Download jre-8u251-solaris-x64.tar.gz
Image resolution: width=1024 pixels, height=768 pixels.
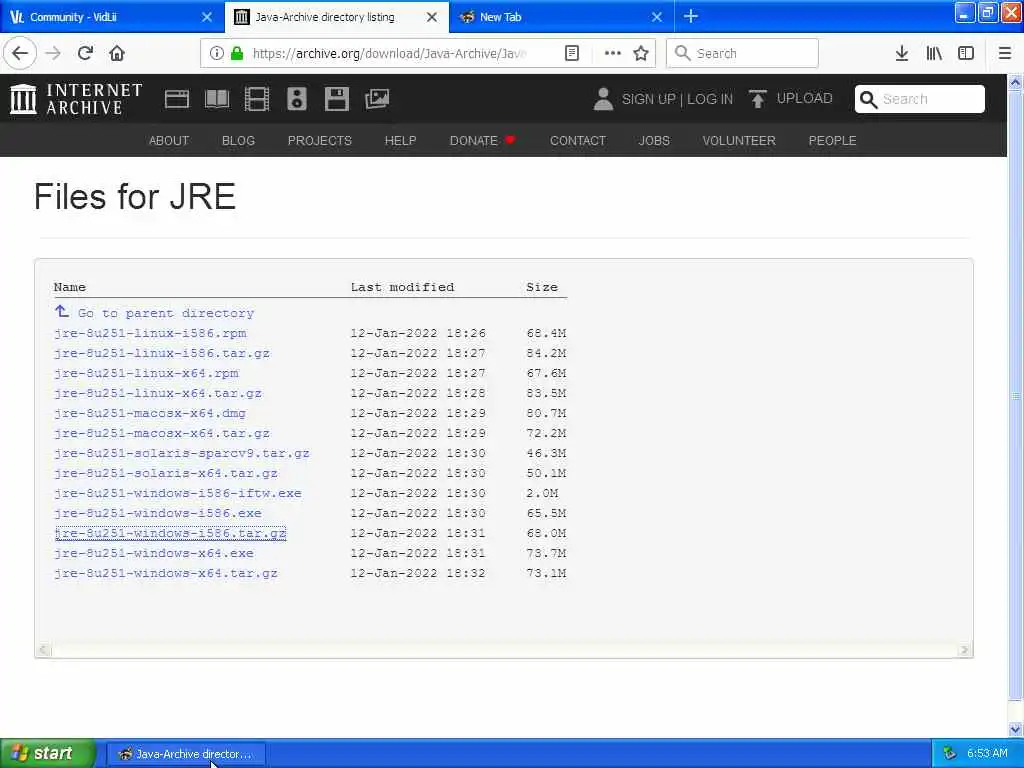click(166, 473)
